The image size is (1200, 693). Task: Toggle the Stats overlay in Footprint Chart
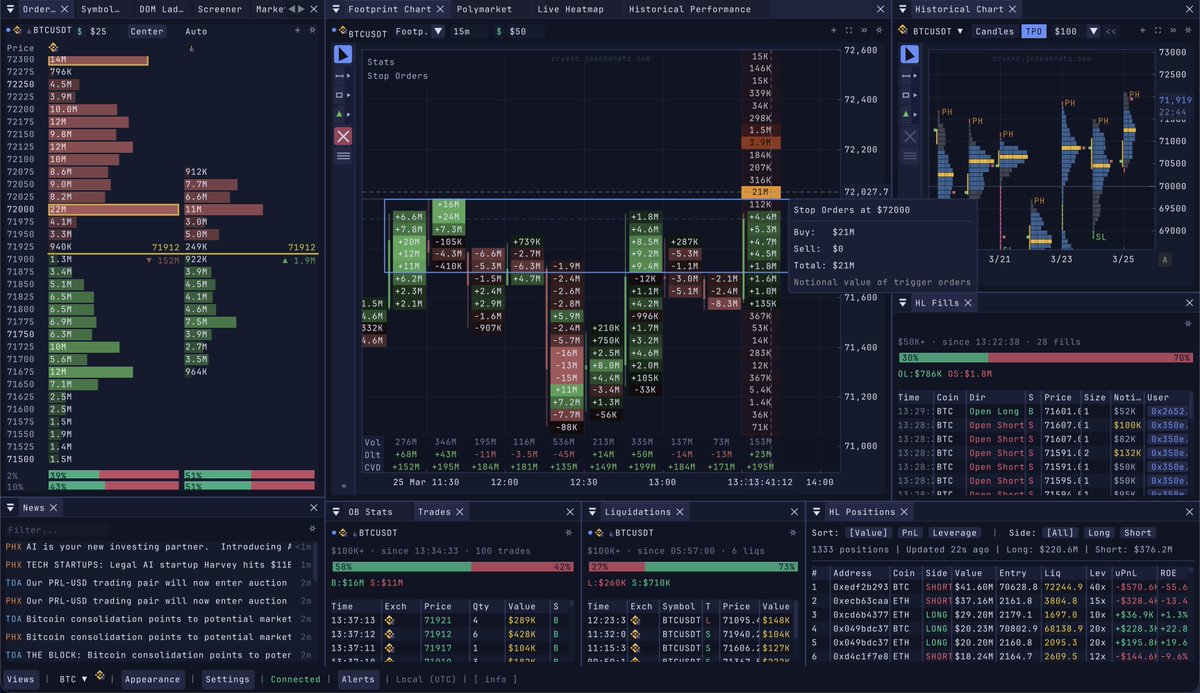point(380,62)
